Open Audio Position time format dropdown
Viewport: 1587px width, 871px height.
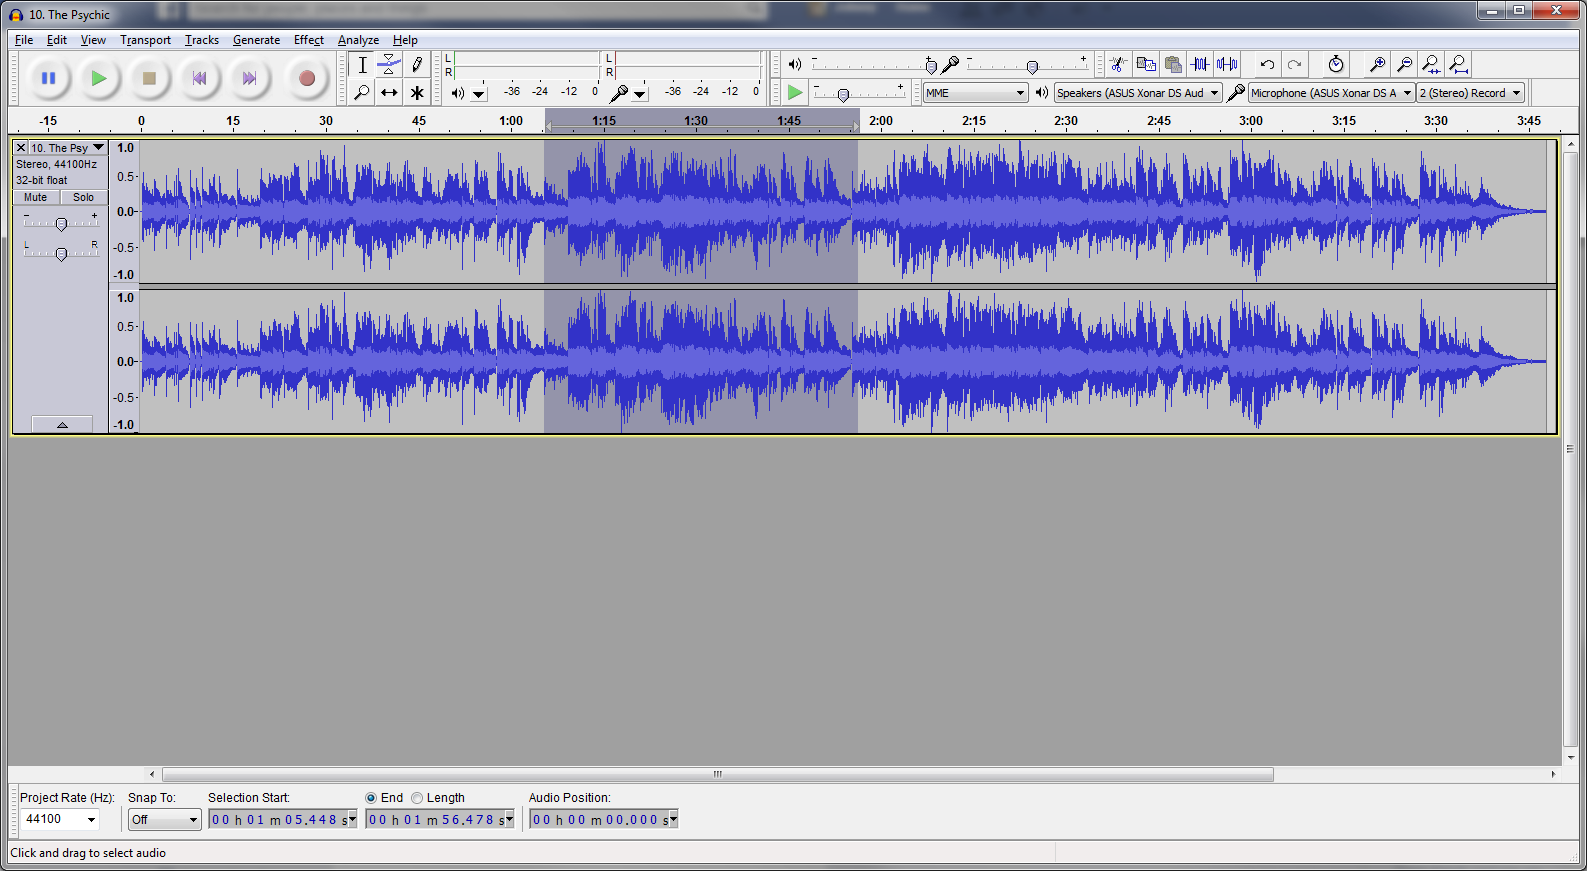tap(673, 819)
